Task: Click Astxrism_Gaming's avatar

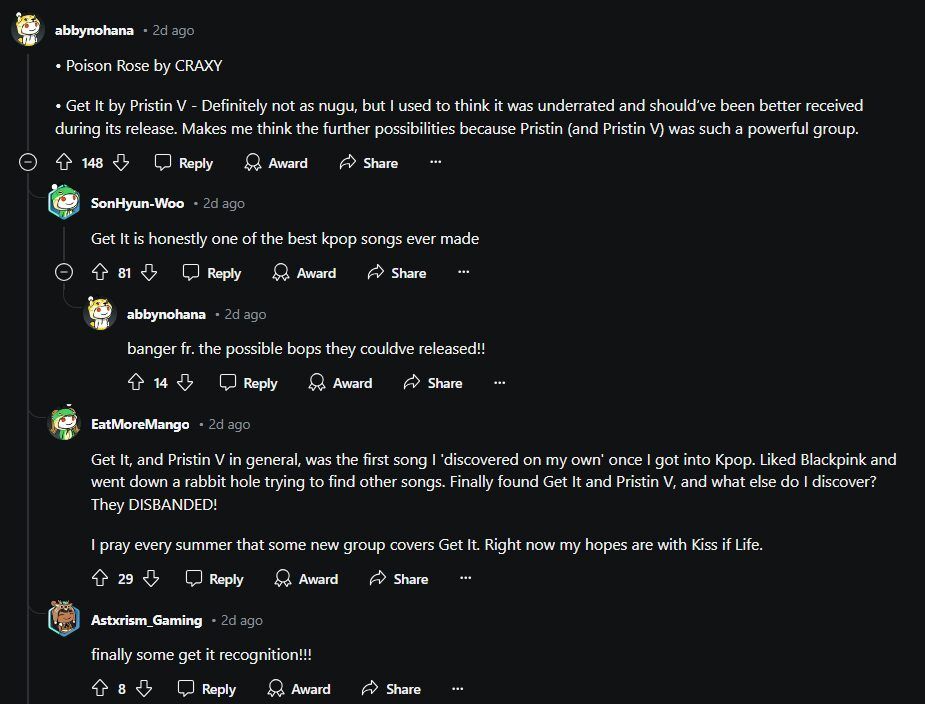Action: point(64,620)
